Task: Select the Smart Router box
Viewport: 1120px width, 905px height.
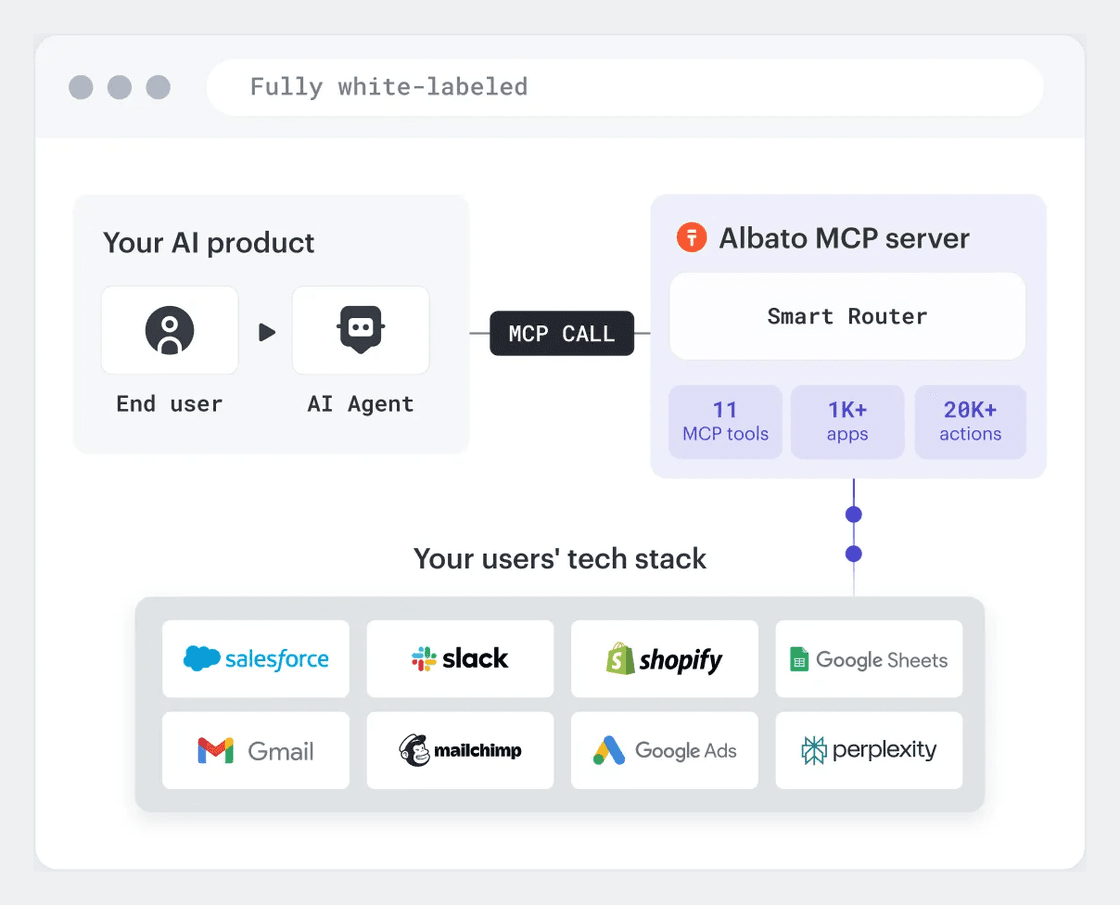Action: coord(847,316)
